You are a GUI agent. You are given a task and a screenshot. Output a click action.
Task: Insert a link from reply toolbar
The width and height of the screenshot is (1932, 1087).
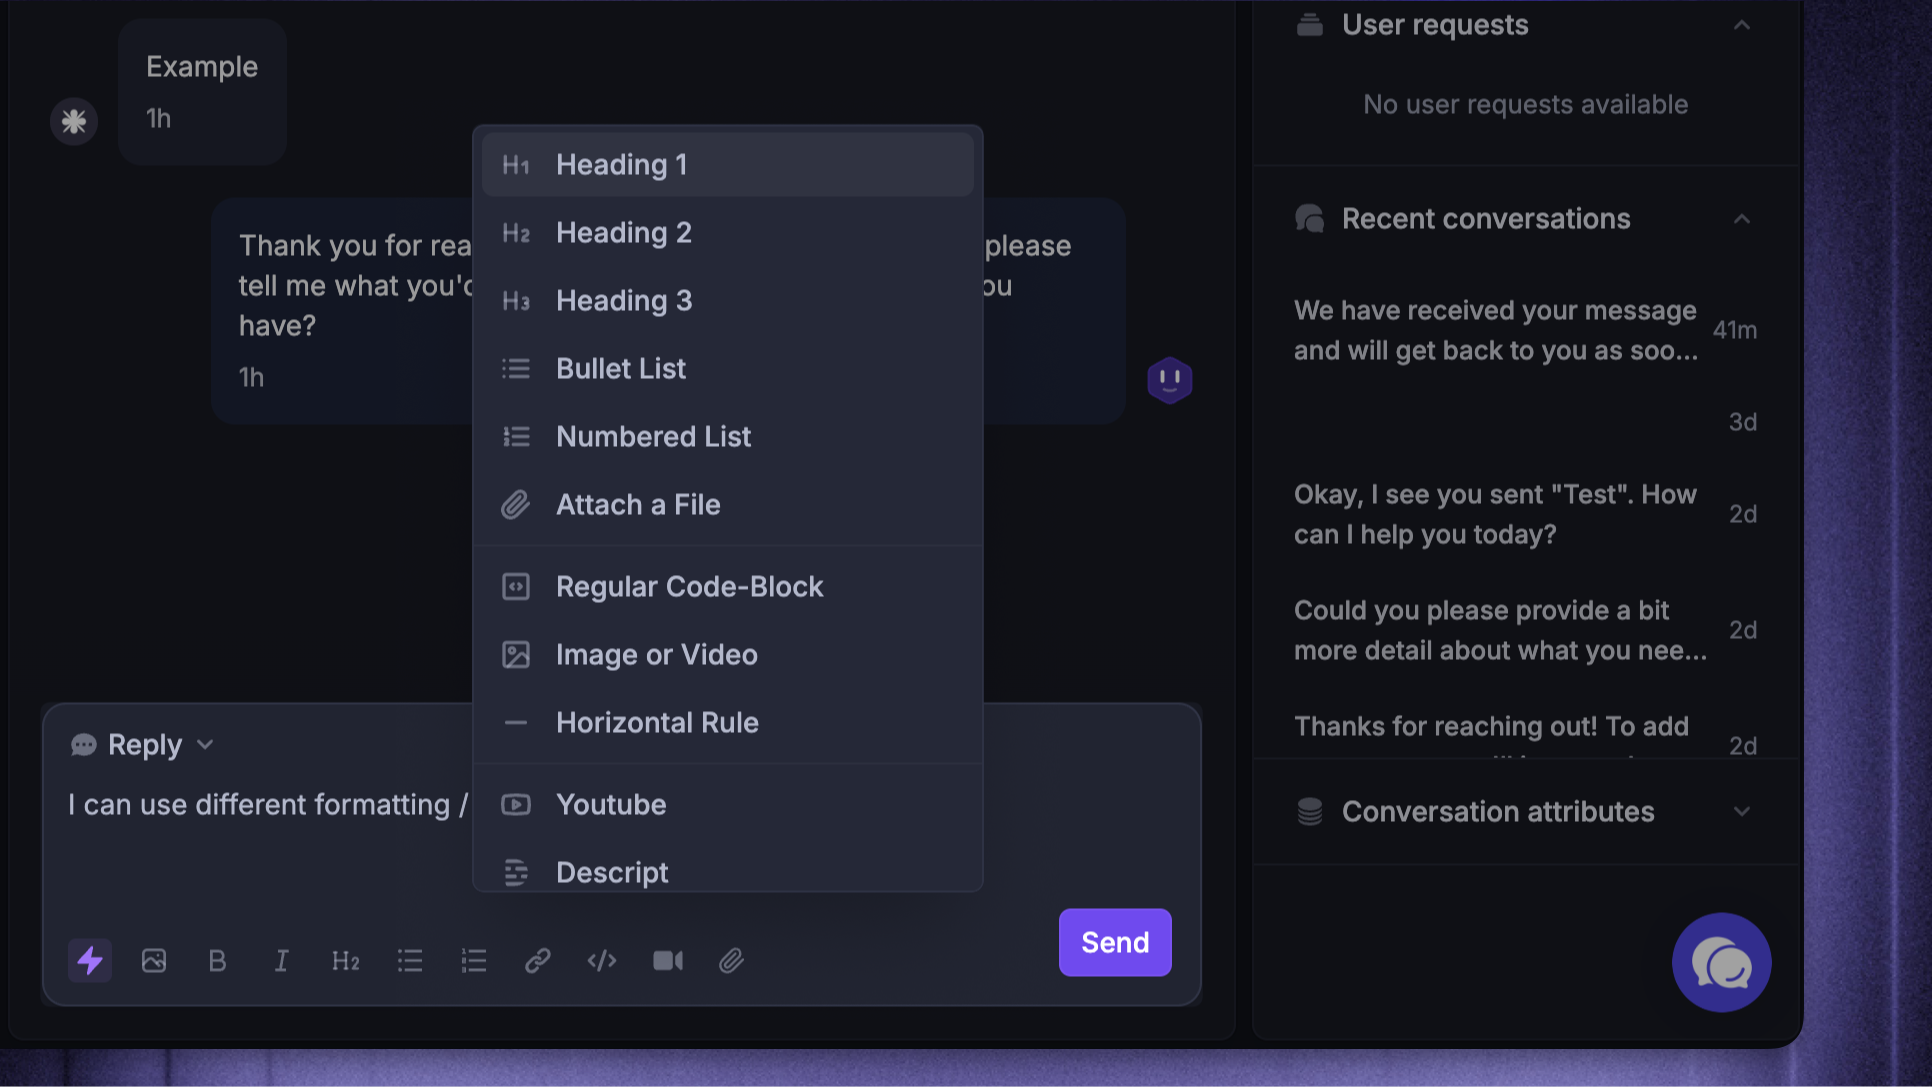(538, 960)
